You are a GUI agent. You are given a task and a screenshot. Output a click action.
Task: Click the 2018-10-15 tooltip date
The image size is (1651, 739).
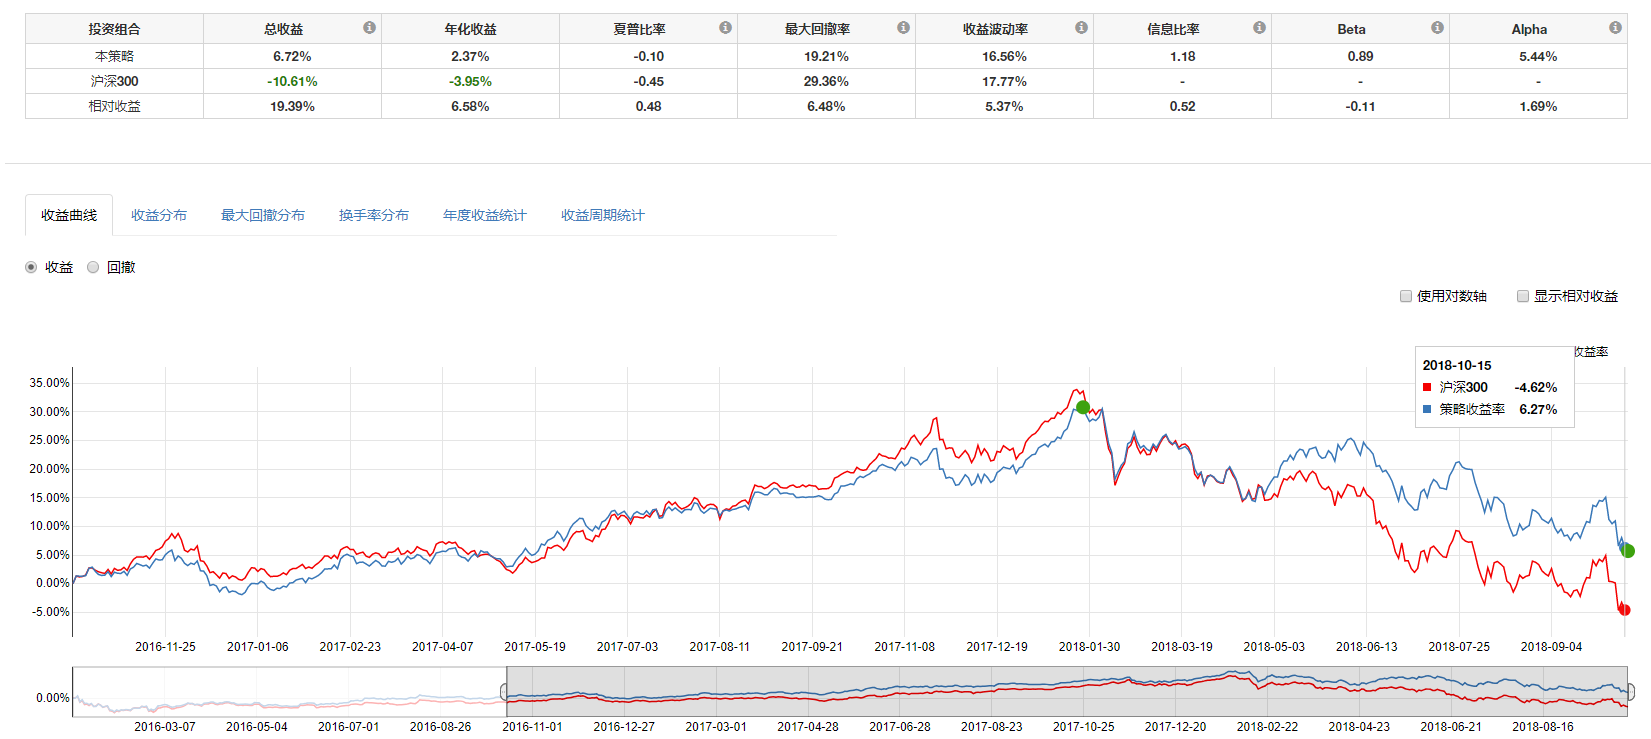point(1457,365)
